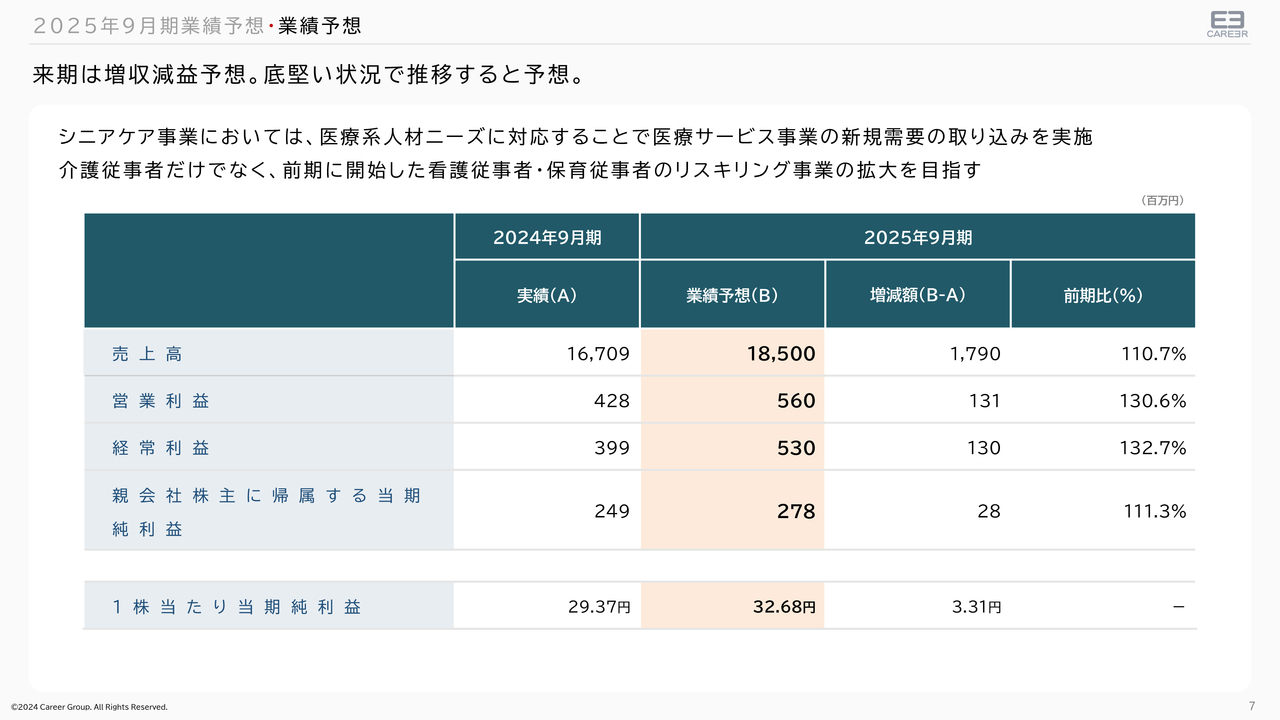Screen dimensions: 1280x720
Task: Select the 売上高 row label
Action: [x=148, y=354]
